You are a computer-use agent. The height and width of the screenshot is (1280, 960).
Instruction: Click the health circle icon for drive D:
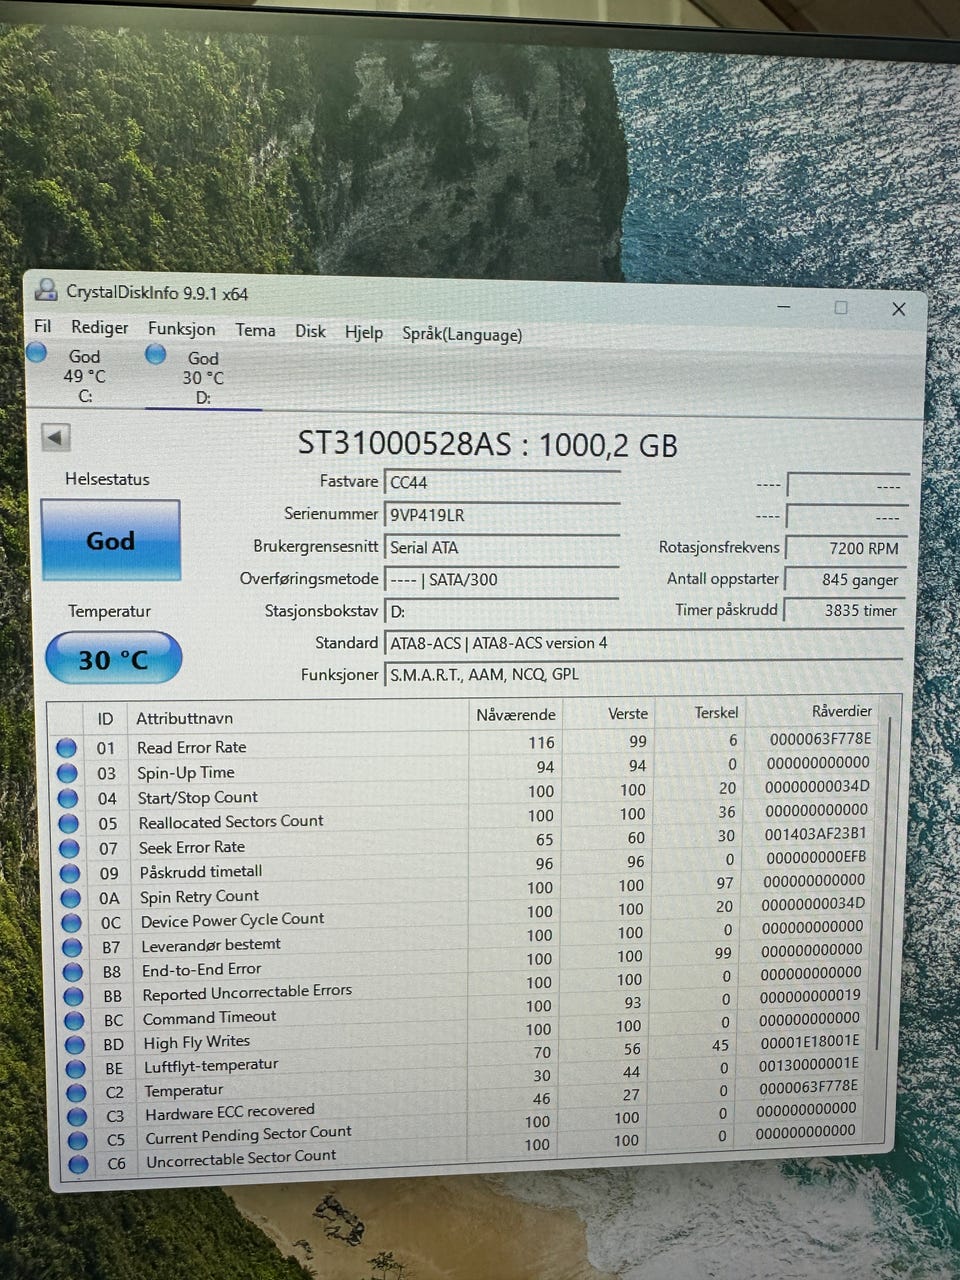[x=155, y=354]
